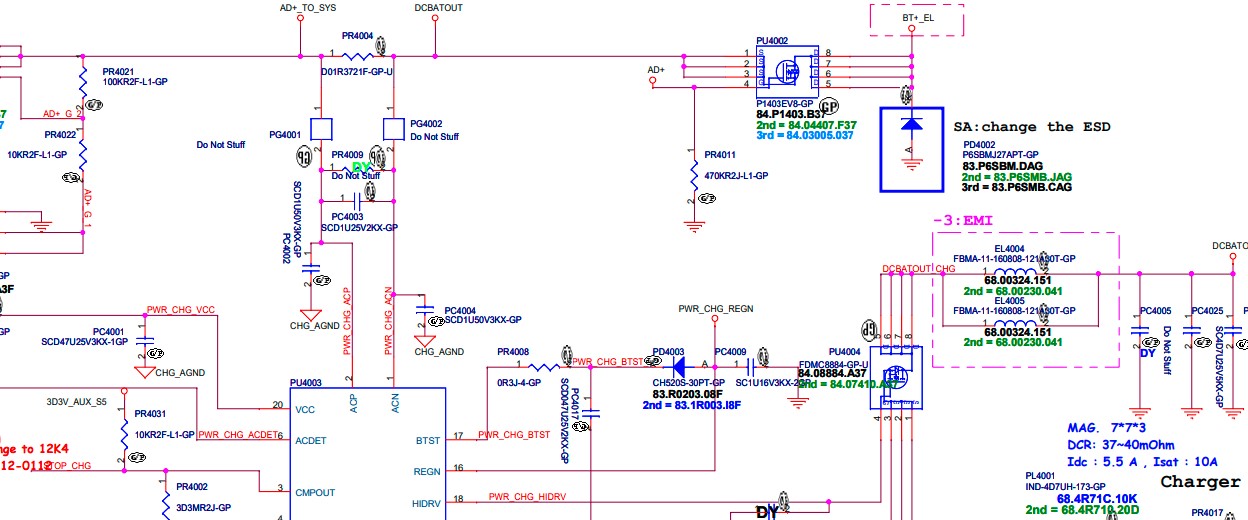Click the PC4005 capacitor symbol
Image resolution: width=1248 pixels, height=520 pixels.
(x=1139, y=329)
